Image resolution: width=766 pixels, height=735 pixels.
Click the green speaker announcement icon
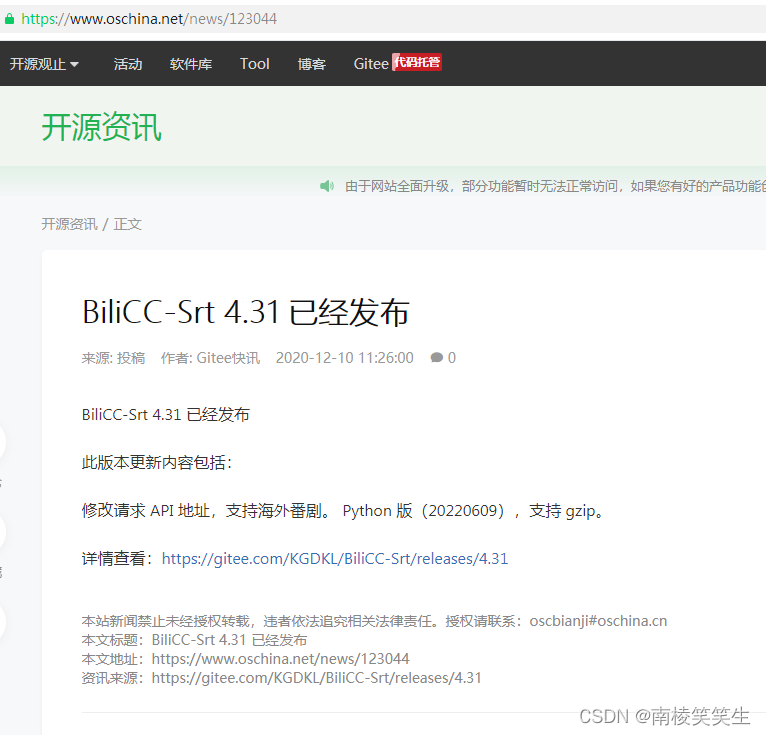coord(327,186)
